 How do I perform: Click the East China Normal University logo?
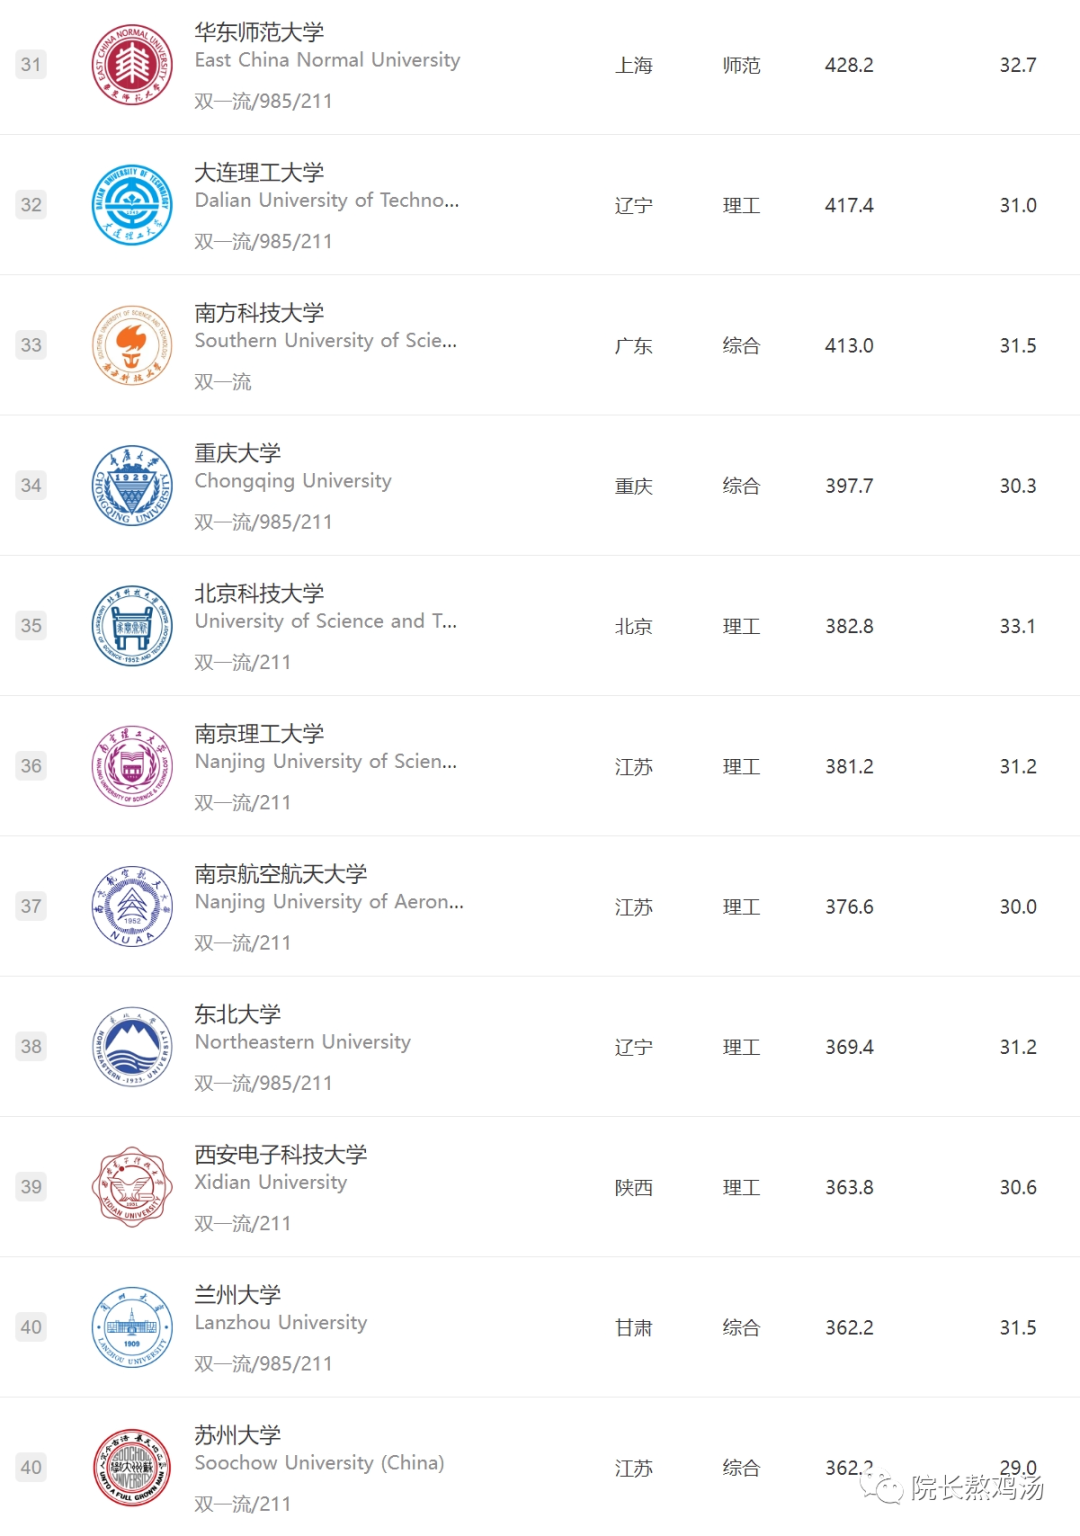[132, 65]
